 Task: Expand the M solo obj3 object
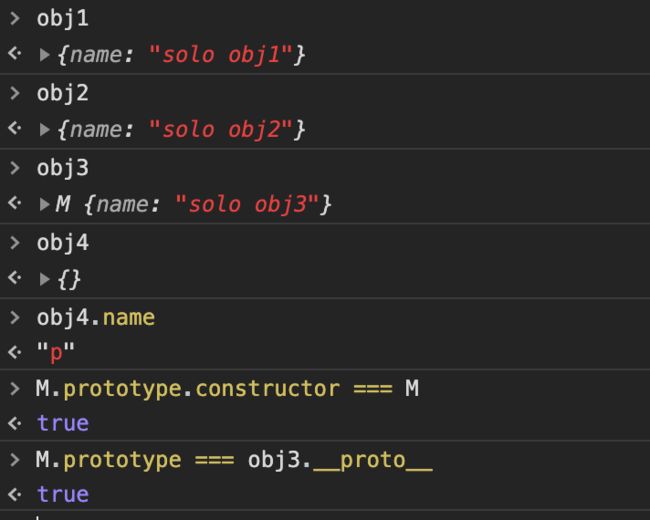click(x=44, y=204)
